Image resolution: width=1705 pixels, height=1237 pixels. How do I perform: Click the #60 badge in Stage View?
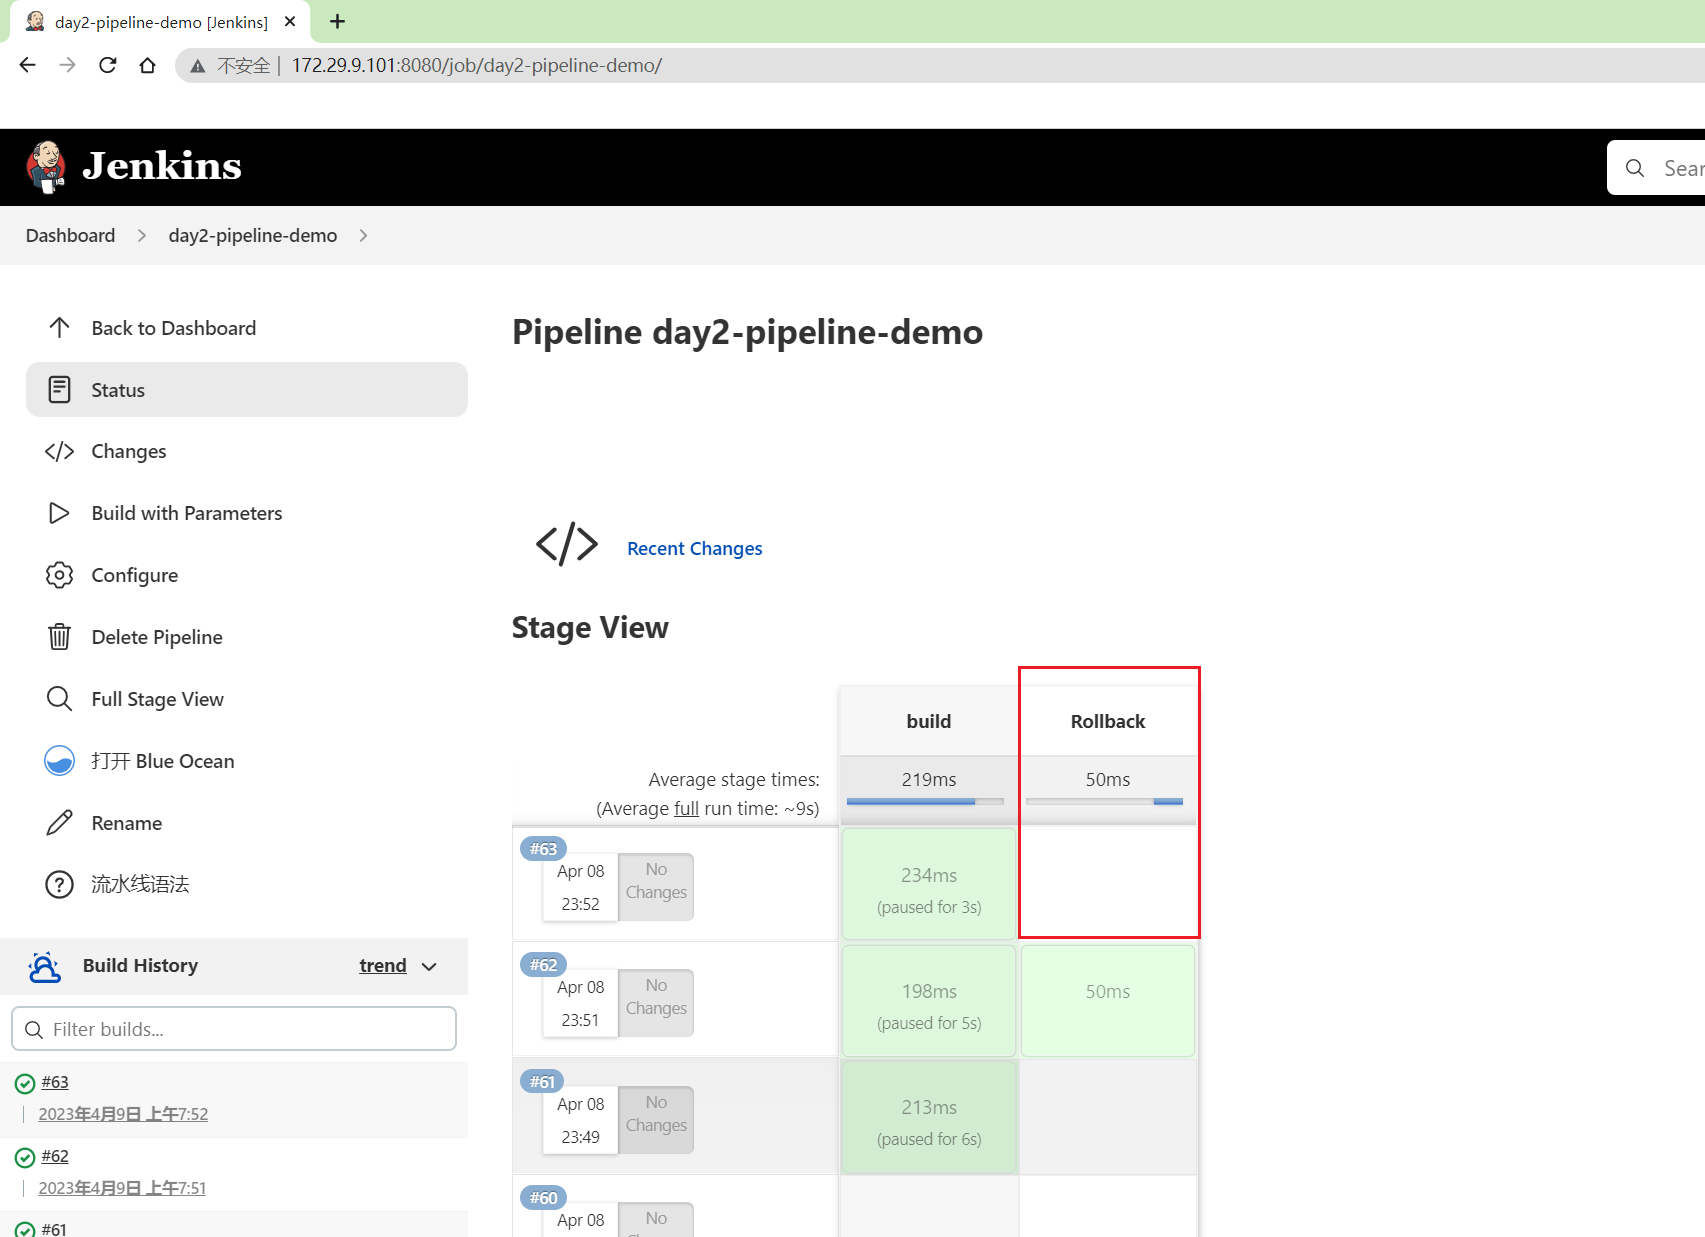click(x=543, y=1197)
